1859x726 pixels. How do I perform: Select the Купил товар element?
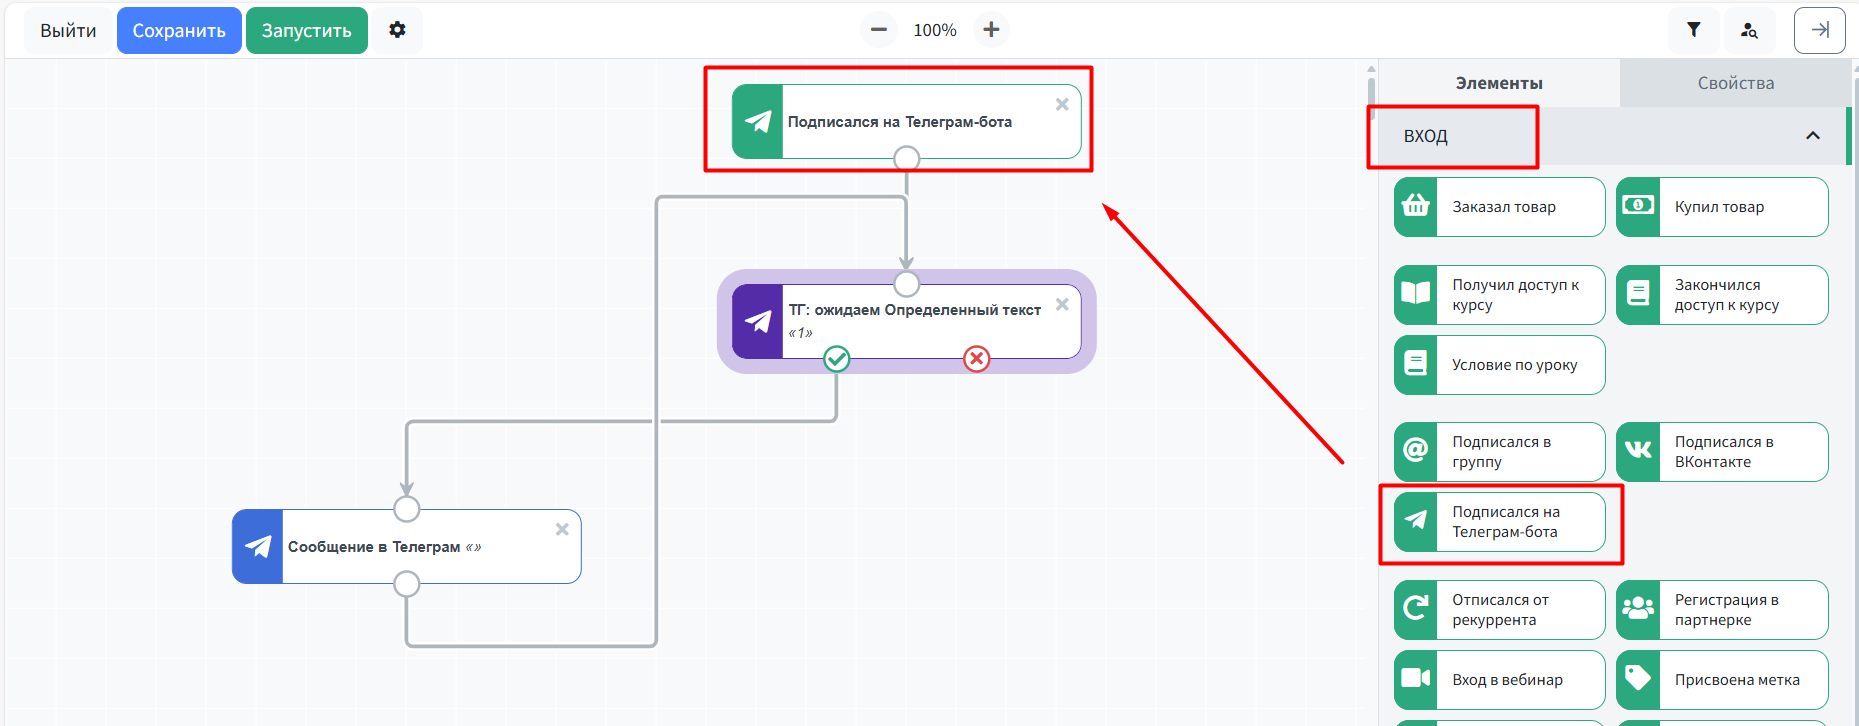1722,207
